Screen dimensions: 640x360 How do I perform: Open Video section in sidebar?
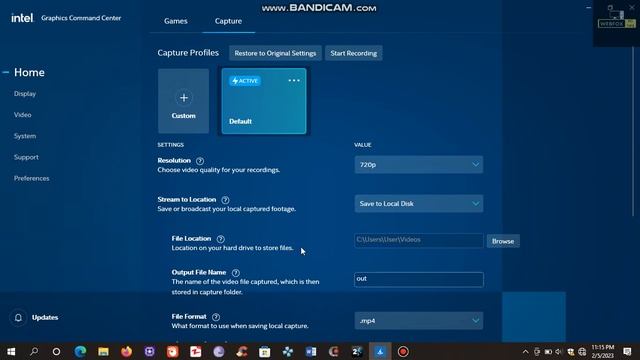(x=22, y=115)
